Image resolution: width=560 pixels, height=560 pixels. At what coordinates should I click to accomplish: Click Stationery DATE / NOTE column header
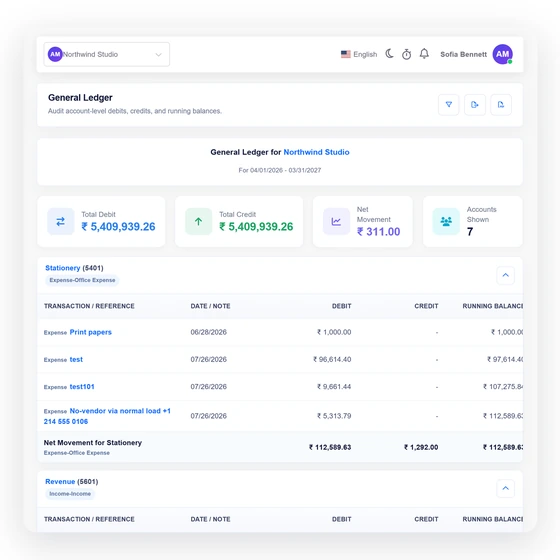point(210,306)
